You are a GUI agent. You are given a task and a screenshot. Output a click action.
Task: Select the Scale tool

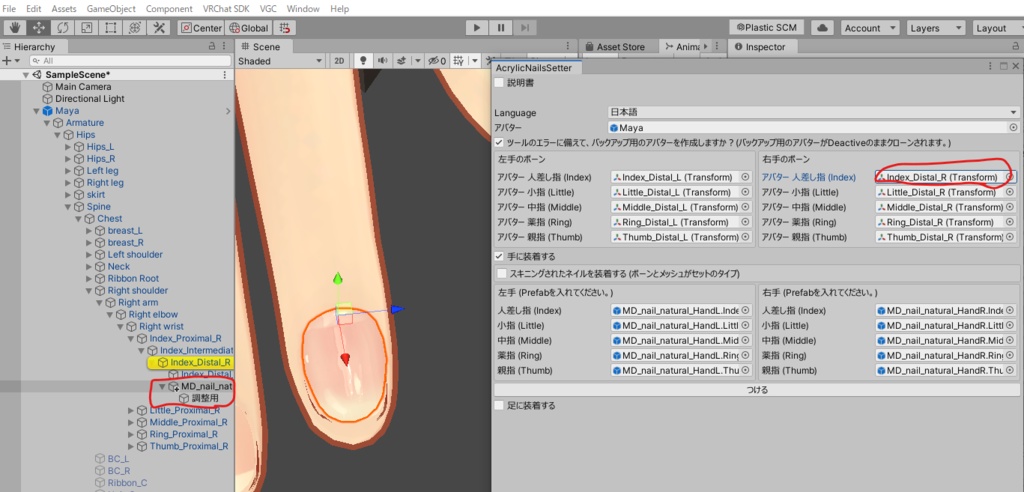87,28
